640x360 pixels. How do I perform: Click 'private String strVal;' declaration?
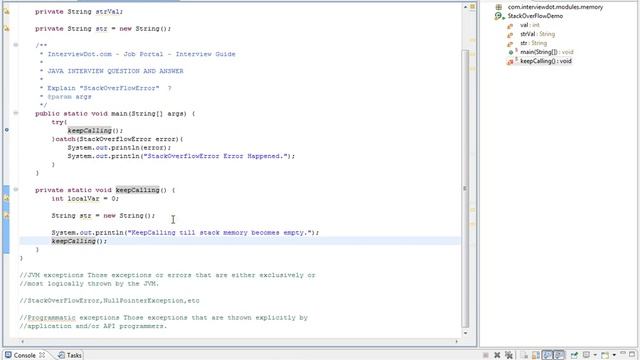tap(79, 12)
